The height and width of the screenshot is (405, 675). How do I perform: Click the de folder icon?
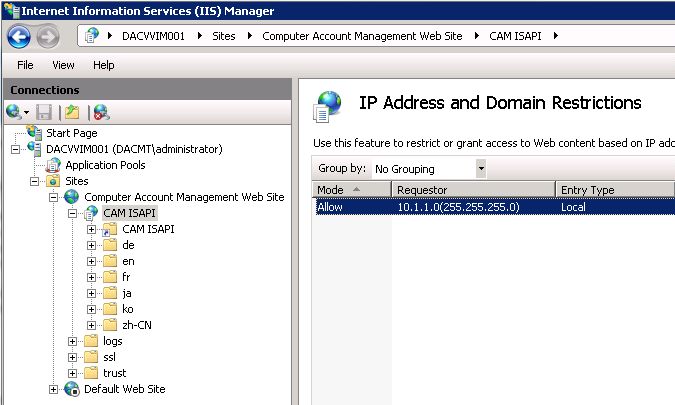110,245
